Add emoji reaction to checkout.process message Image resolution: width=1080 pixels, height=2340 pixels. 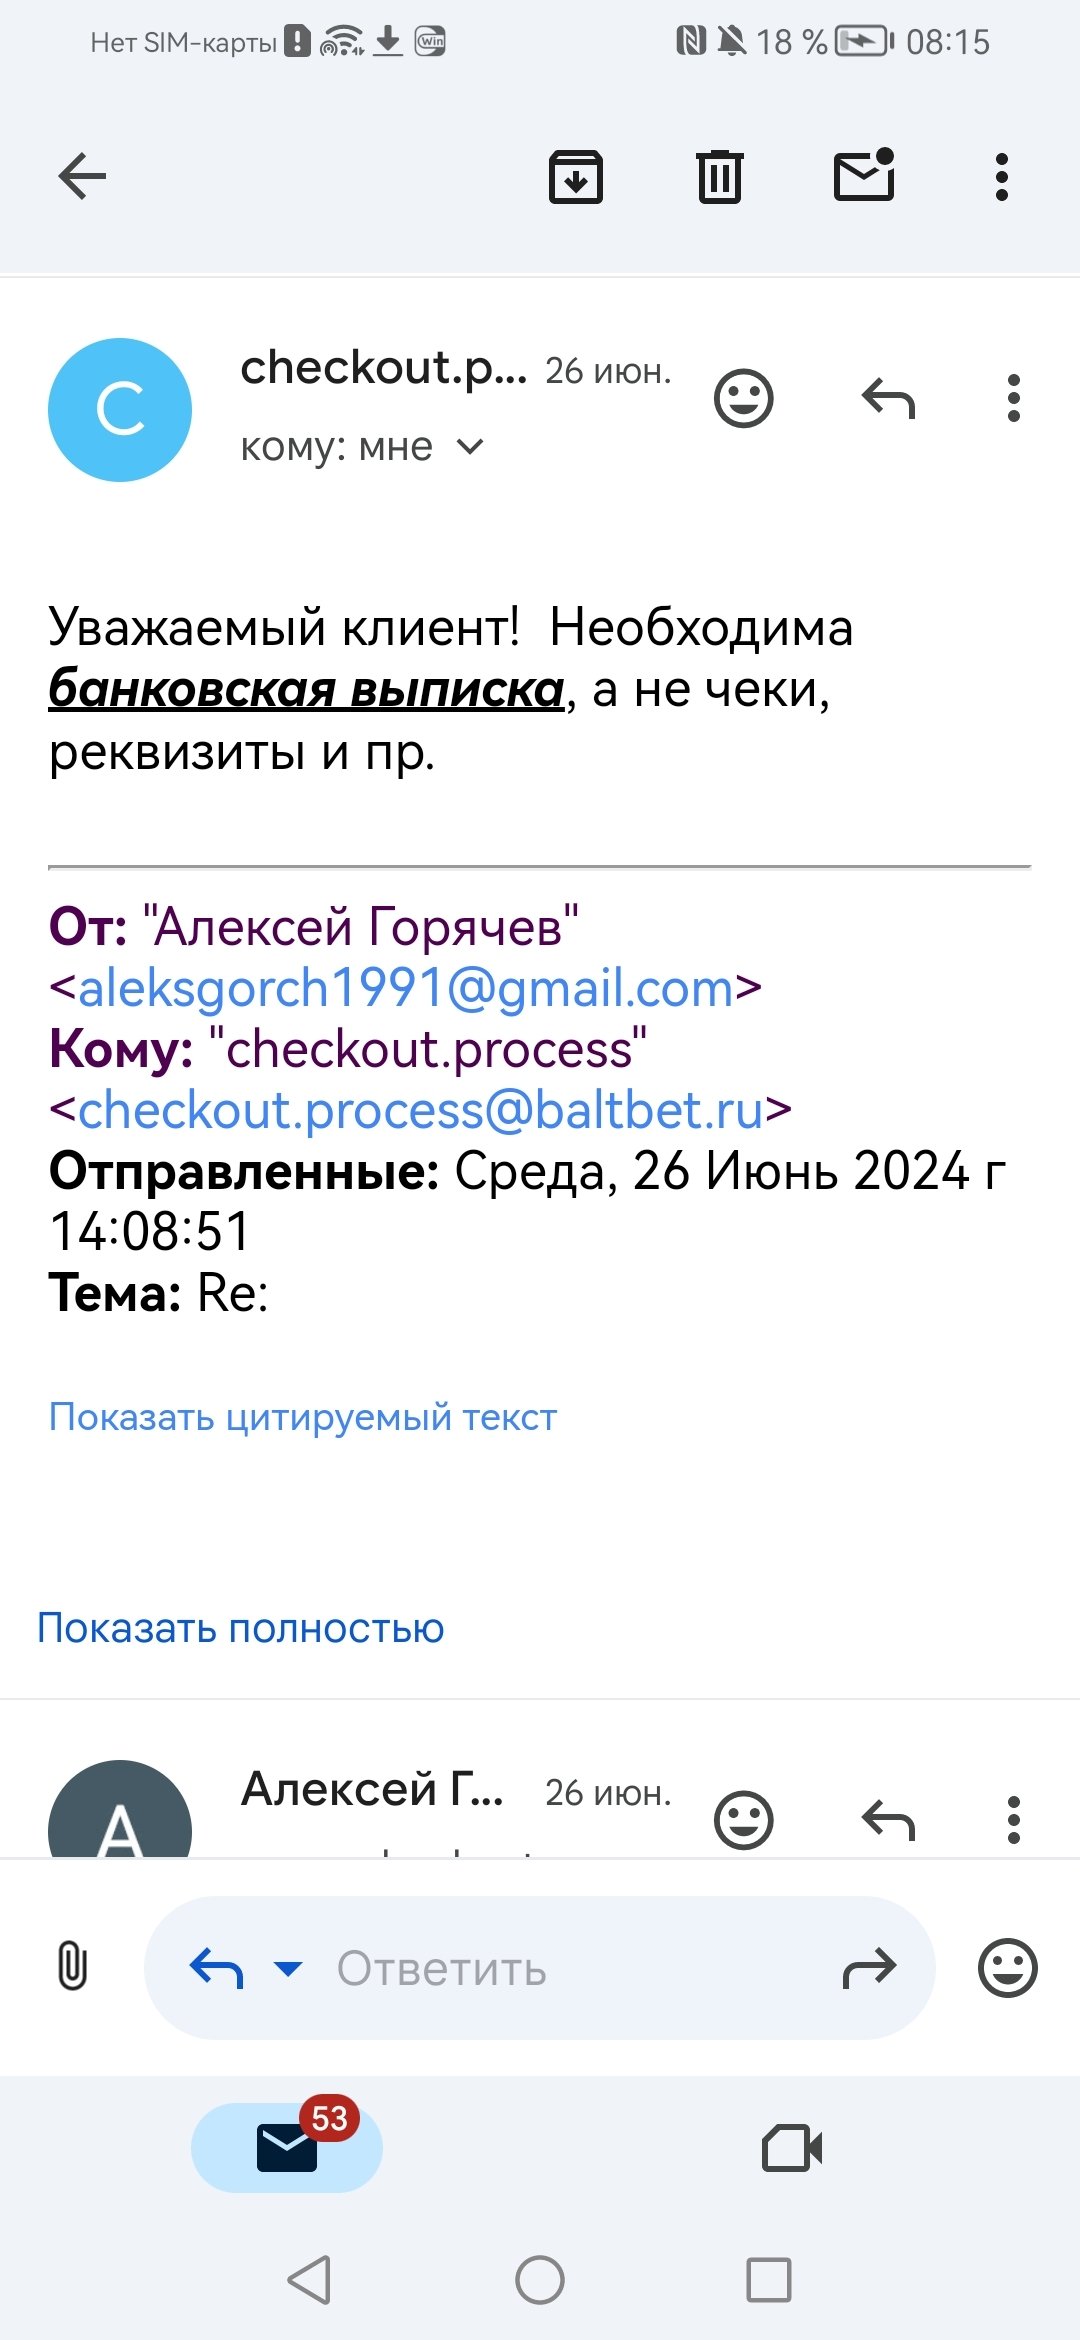pyautogui.click(x=743, y=399)
